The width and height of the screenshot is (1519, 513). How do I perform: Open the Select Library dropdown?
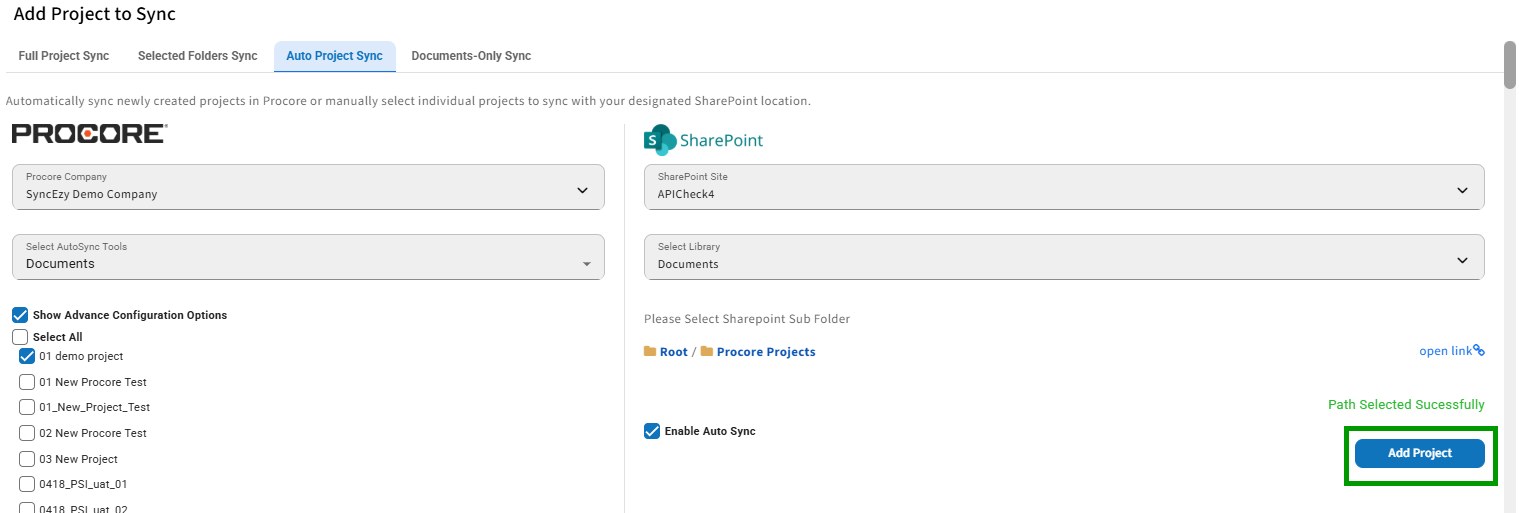[1064, 257]
